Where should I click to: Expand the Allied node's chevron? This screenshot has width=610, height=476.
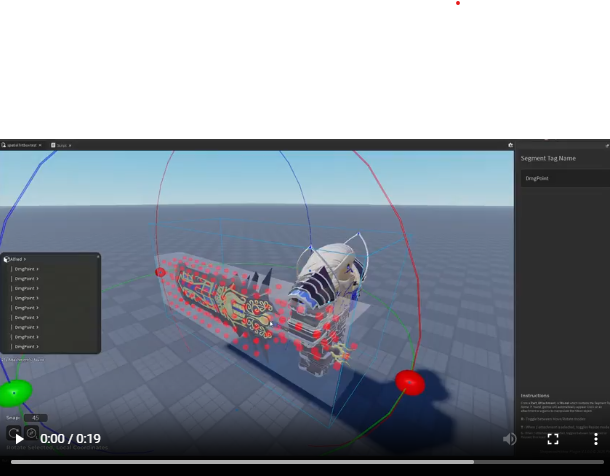[x=25, y=259]
